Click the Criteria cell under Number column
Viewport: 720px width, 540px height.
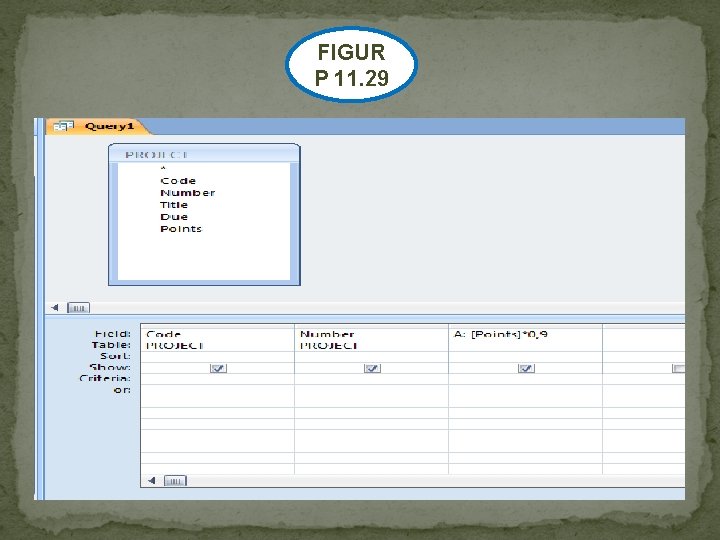371,379
